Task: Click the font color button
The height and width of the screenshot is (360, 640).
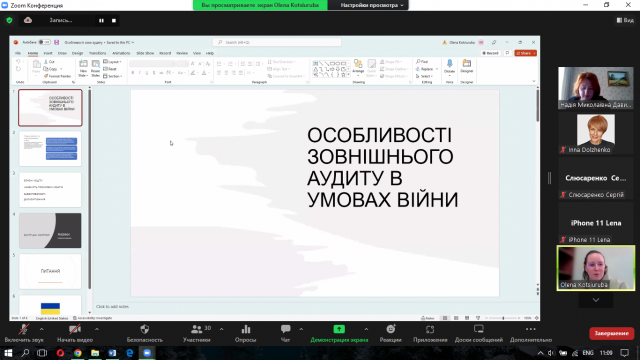Action: [x=204, y=73]
